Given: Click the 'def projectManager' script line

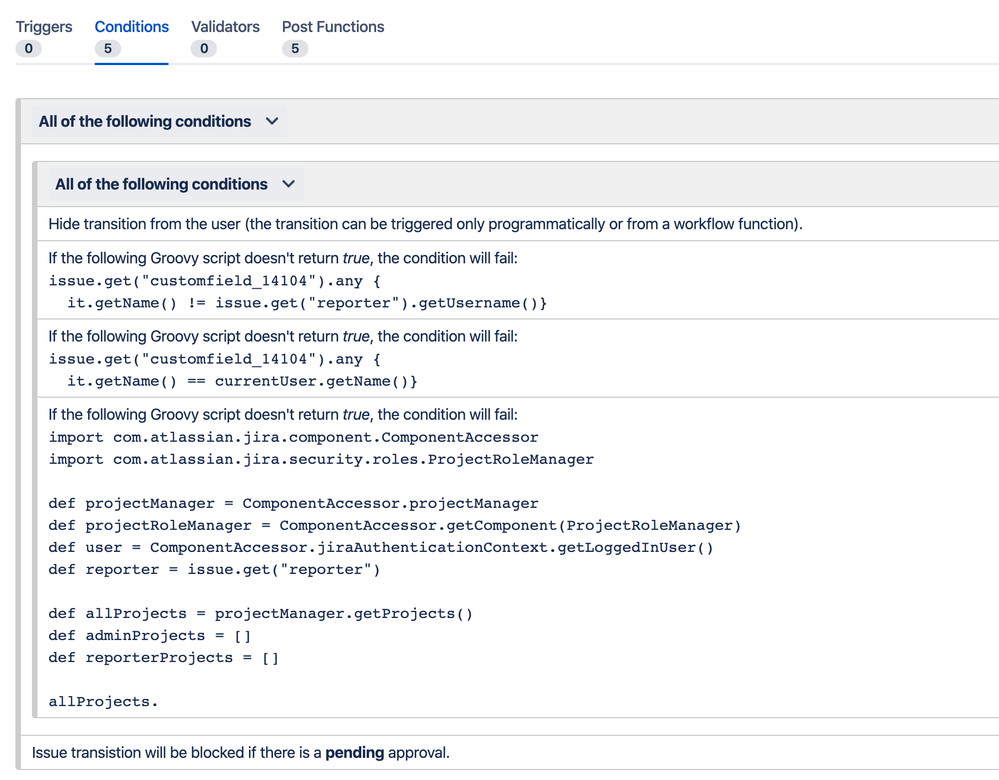Looking at the screenshot, I should coord(293,503).
